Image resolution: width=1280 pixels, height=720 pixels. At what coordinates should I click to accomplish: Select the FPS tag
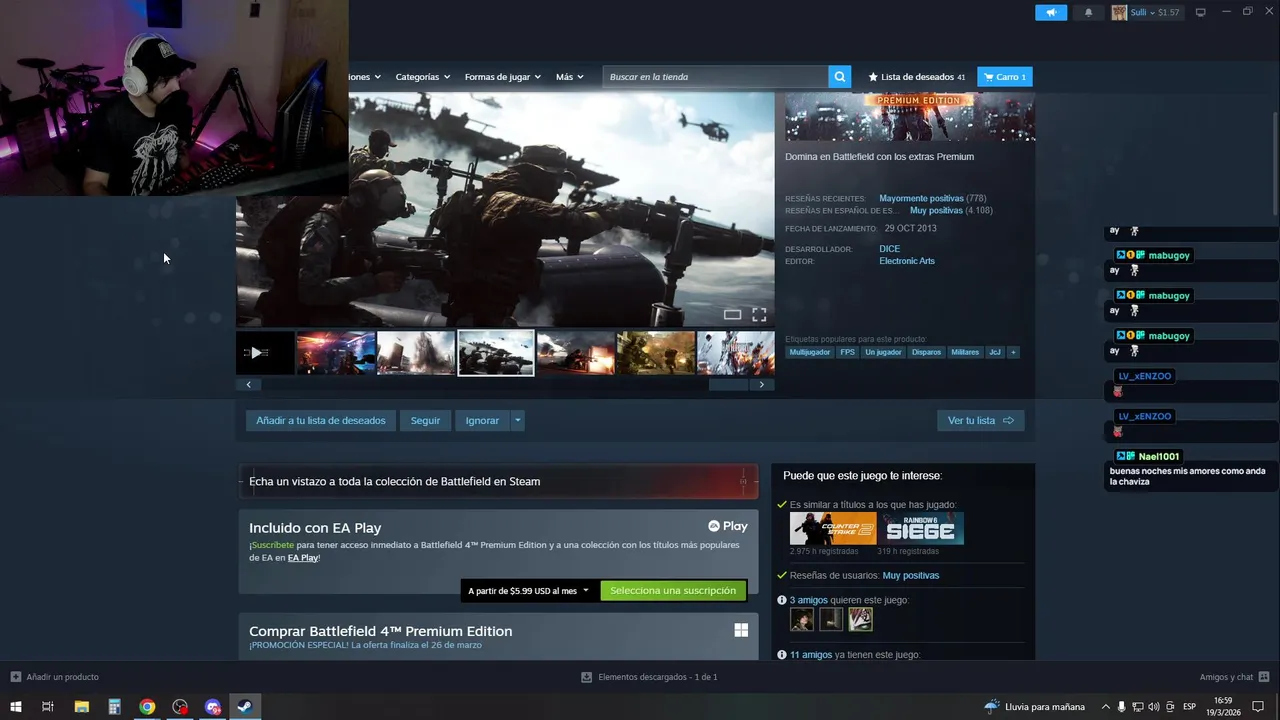[847, 352]
